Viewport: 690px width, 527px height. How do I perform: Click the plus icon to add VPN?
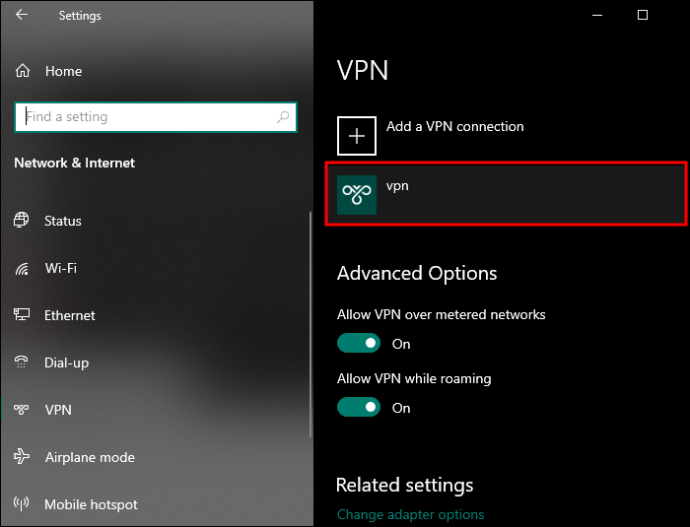(357, 135)
